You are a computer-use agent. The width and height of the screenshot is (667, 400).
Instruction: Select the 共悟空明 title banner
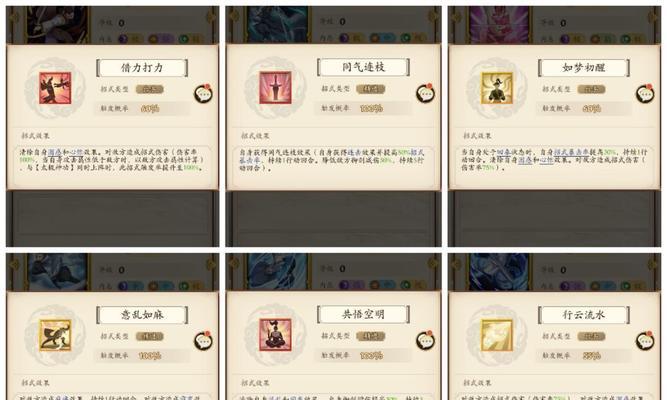363,314
